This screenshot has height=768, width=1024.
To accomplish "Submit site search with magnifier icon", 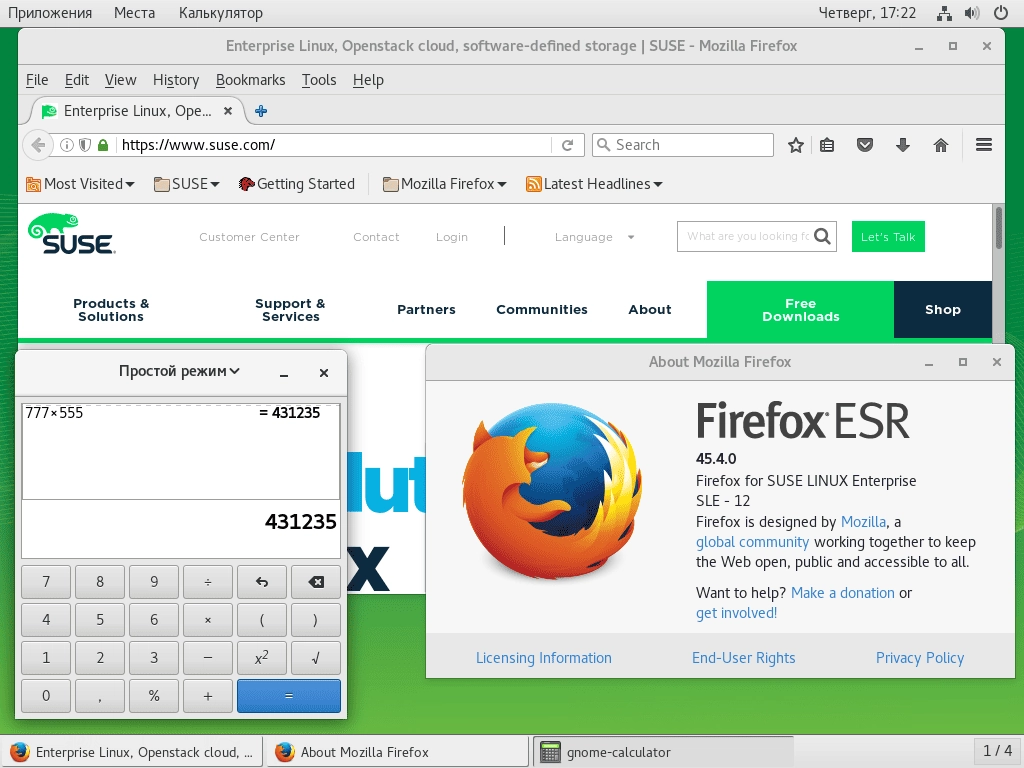I will [x=823, y=236].
